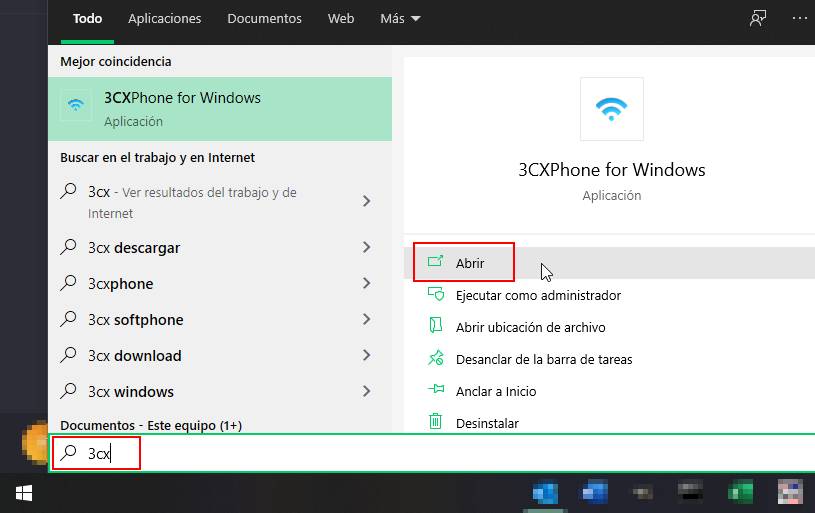Expand the '3cx descargar' suggestion arrow

click(366, 247)
